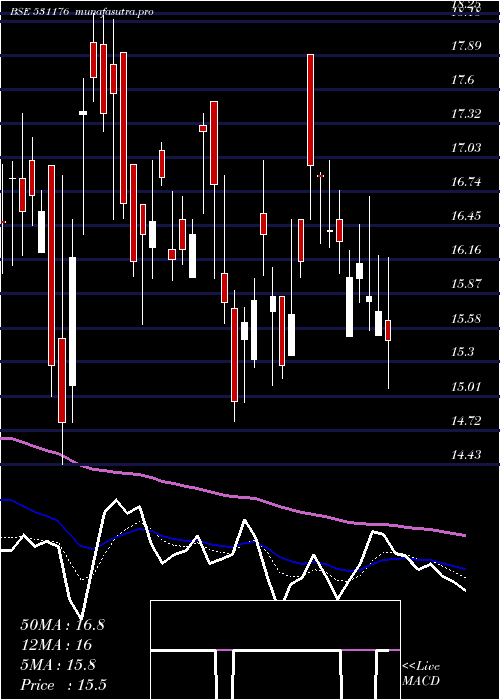Click the 15.87 price axis label
500x700 pixels.
tap(466, 284)
